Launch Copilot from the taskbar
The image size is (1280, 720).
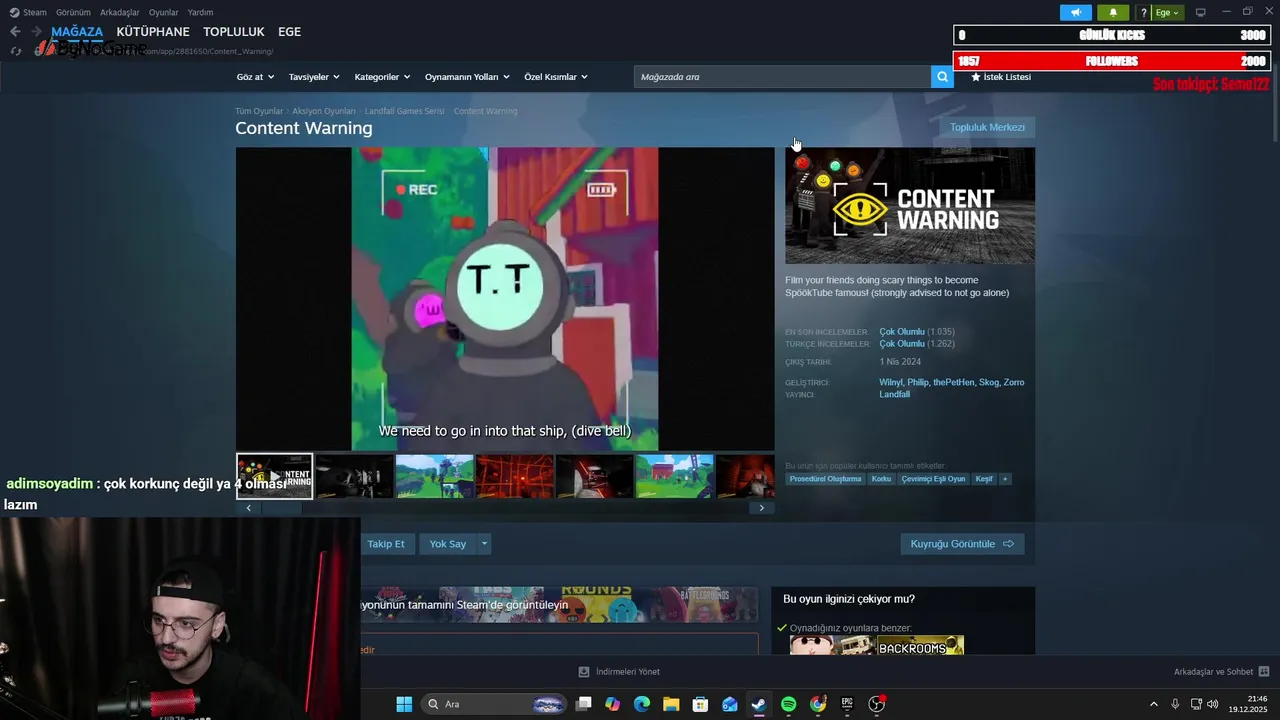[x=613, y=704]
